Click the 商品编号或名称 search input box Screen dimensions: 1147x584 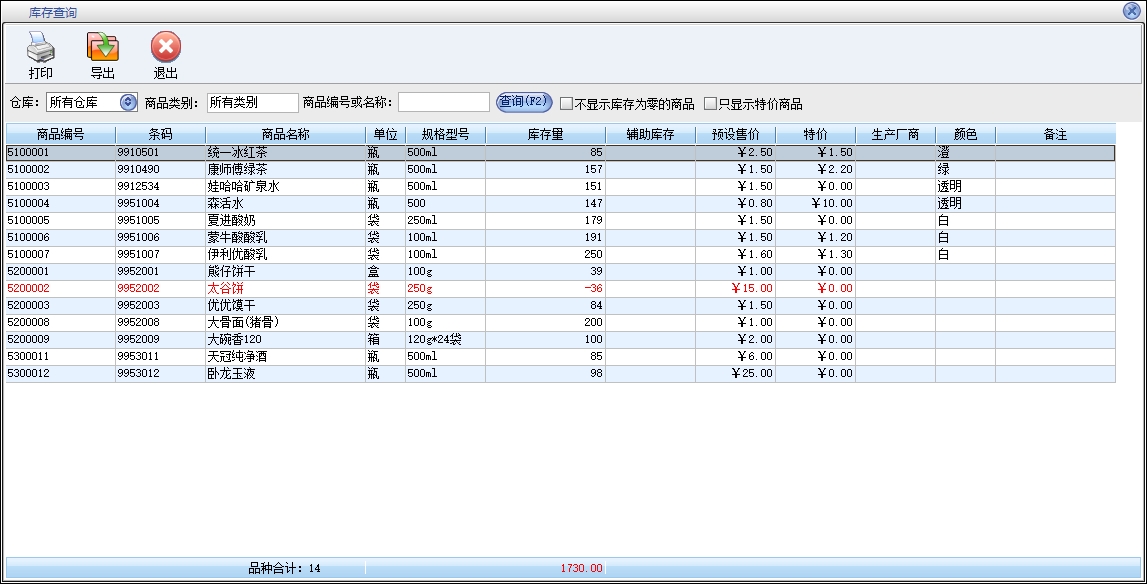[443, 103]
